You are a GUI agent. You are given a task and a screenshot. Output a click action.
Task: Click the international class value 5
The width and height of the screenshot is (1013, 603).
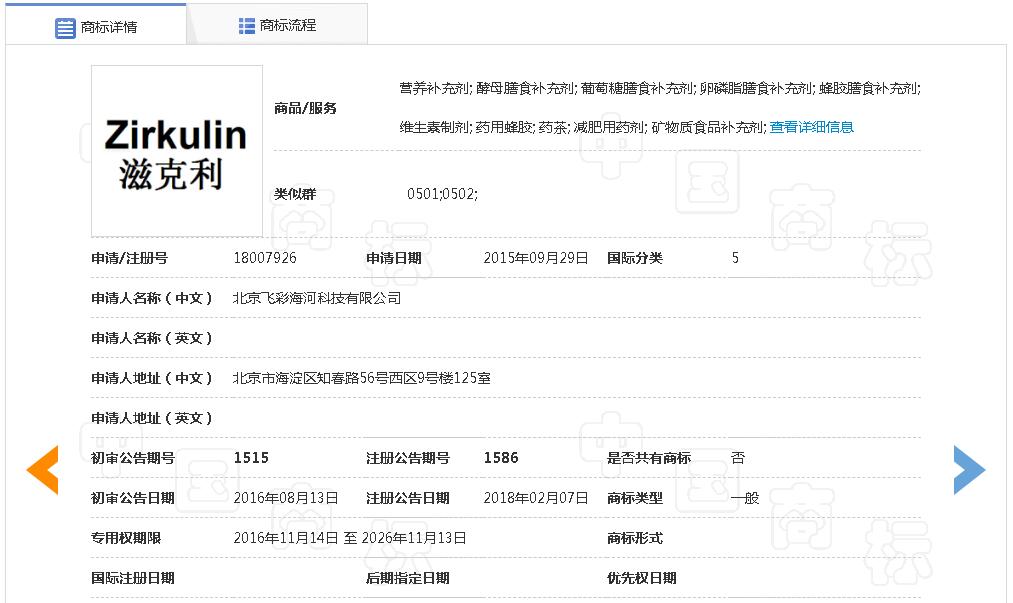(735, 258)
